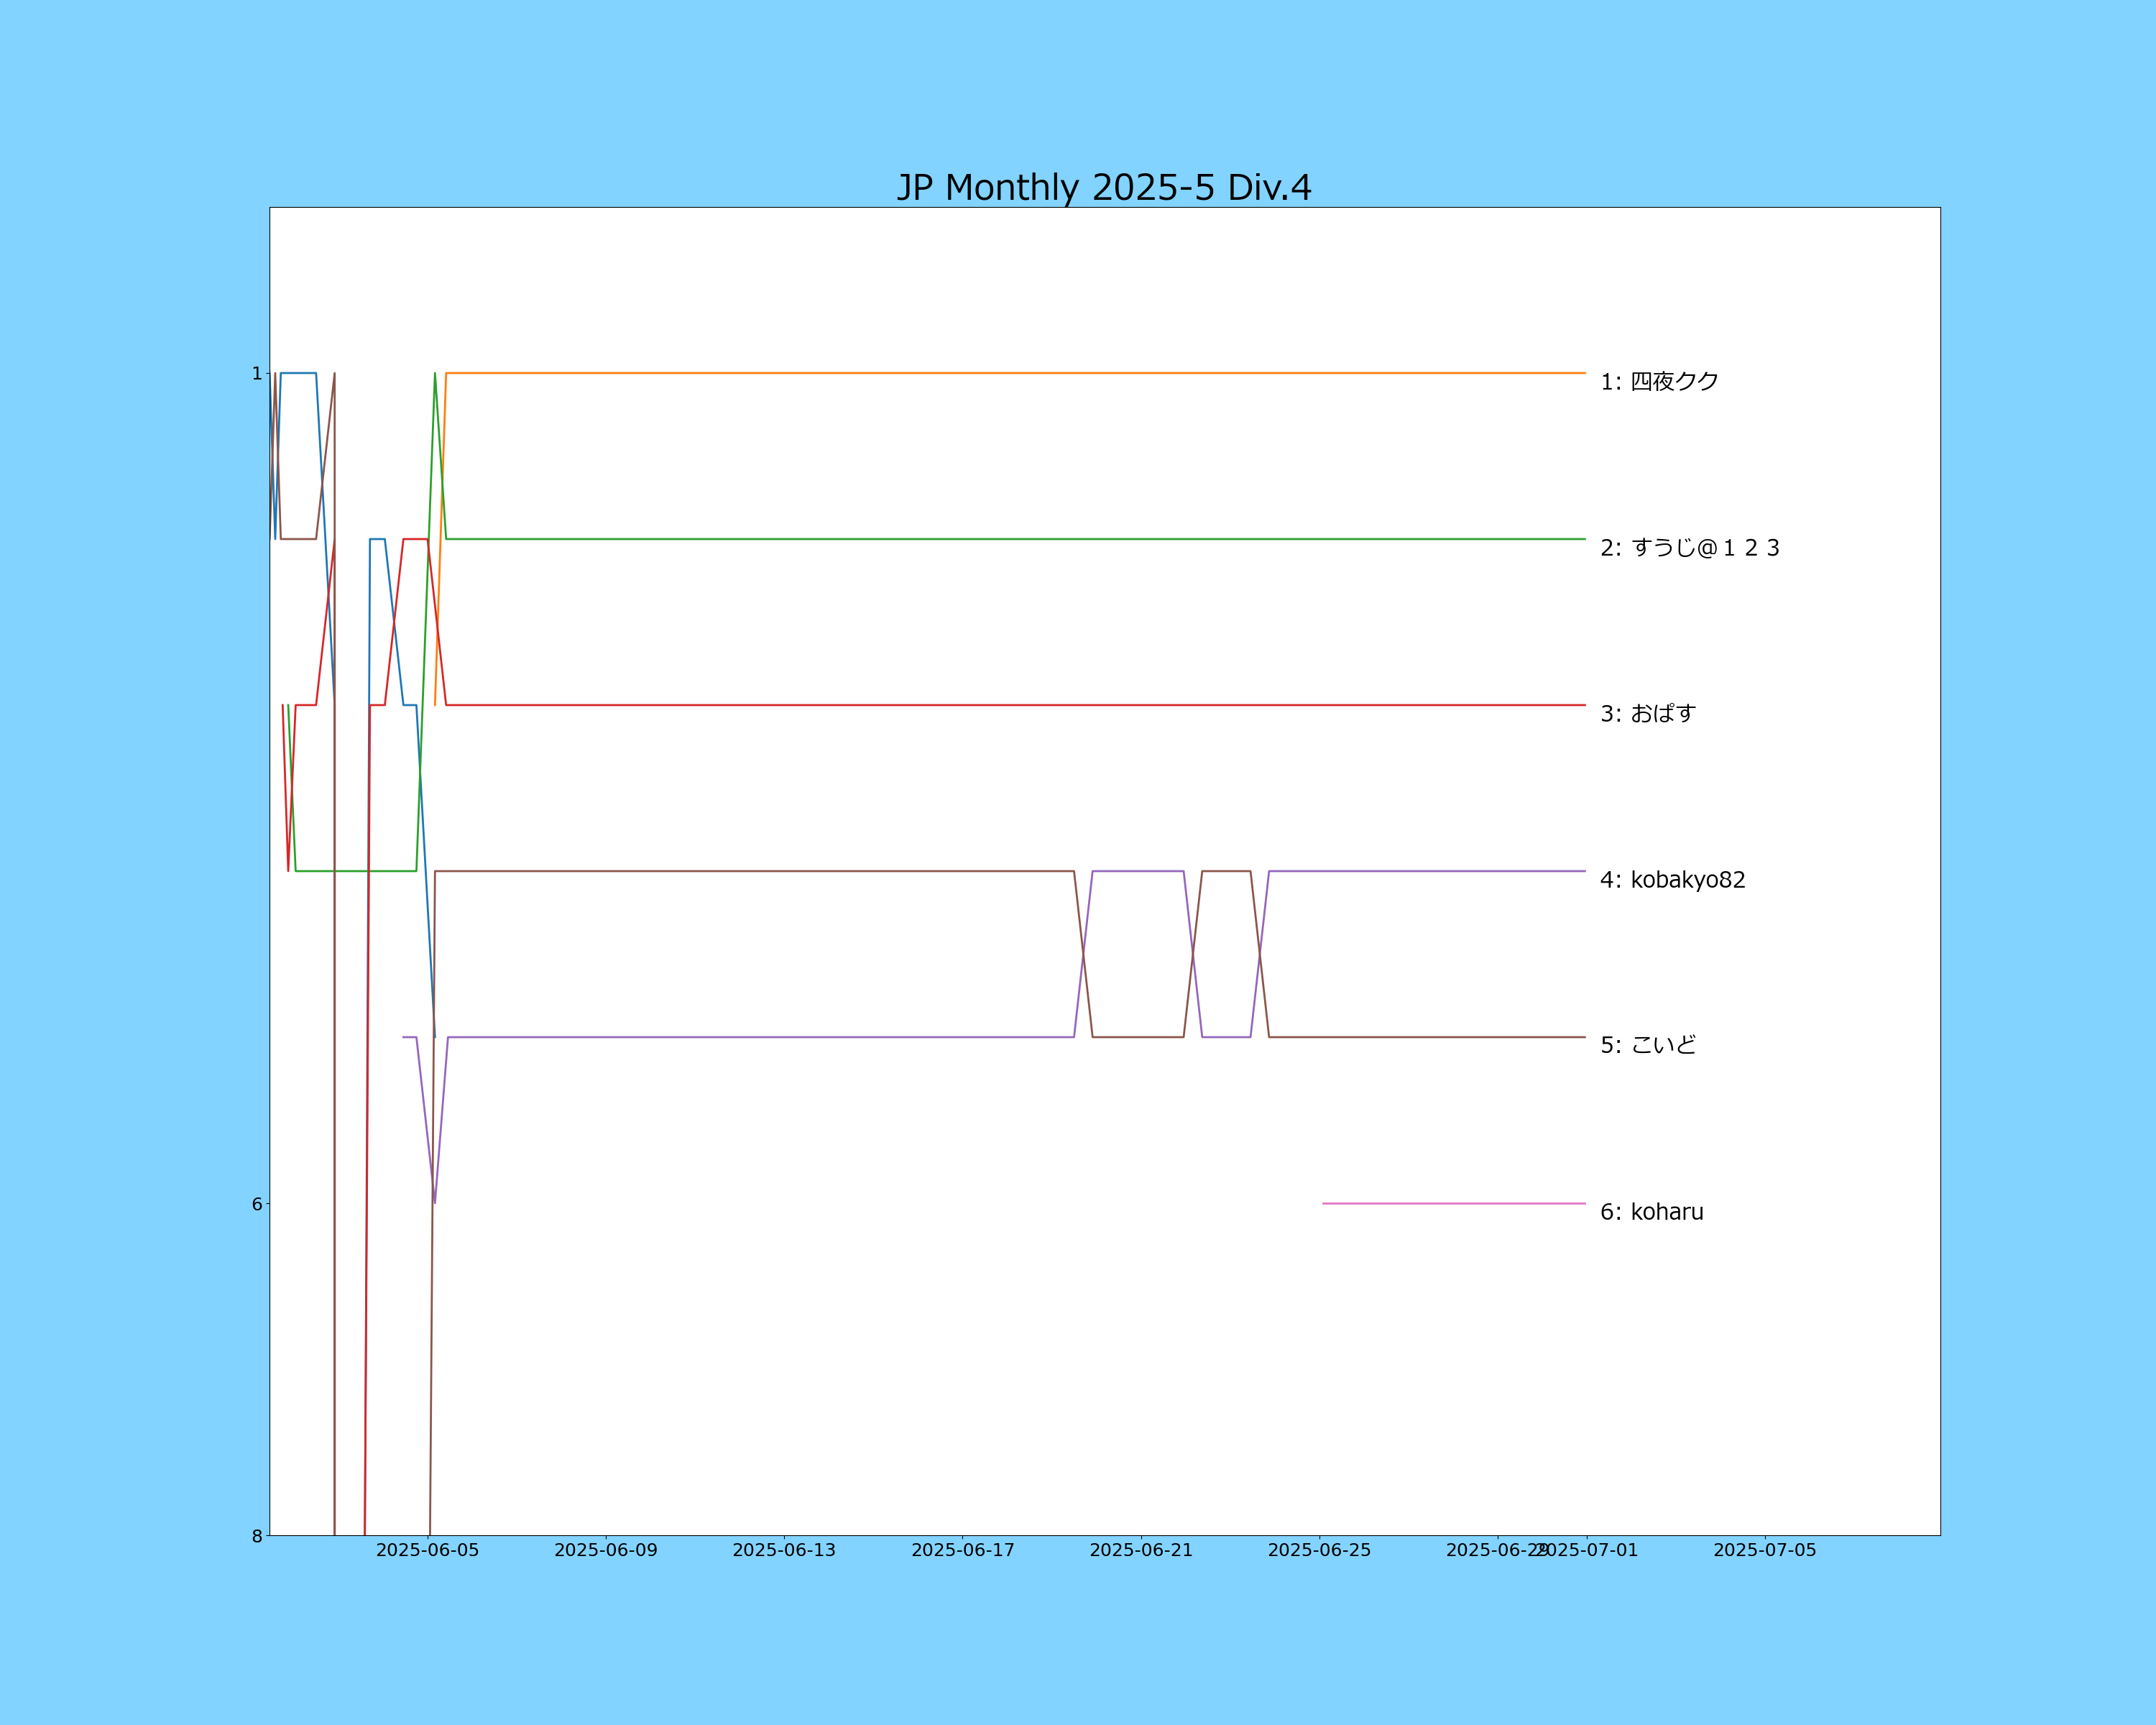The width and height of the screenshot is (2156, 1725).
Task: Click the x-axis date 2025-07-05
Action: pos(1764,1550)
